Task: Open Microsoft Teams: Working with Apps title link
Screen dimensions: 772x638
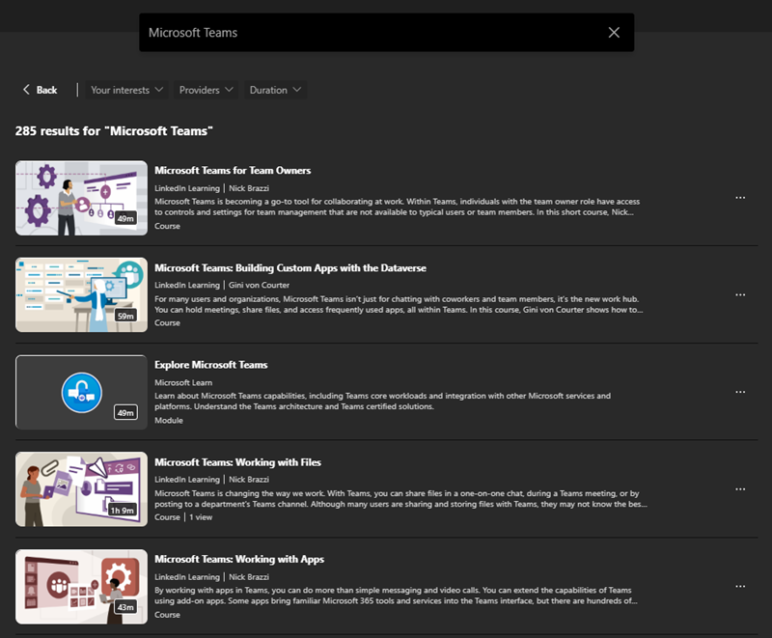Action: coord(239,559)
